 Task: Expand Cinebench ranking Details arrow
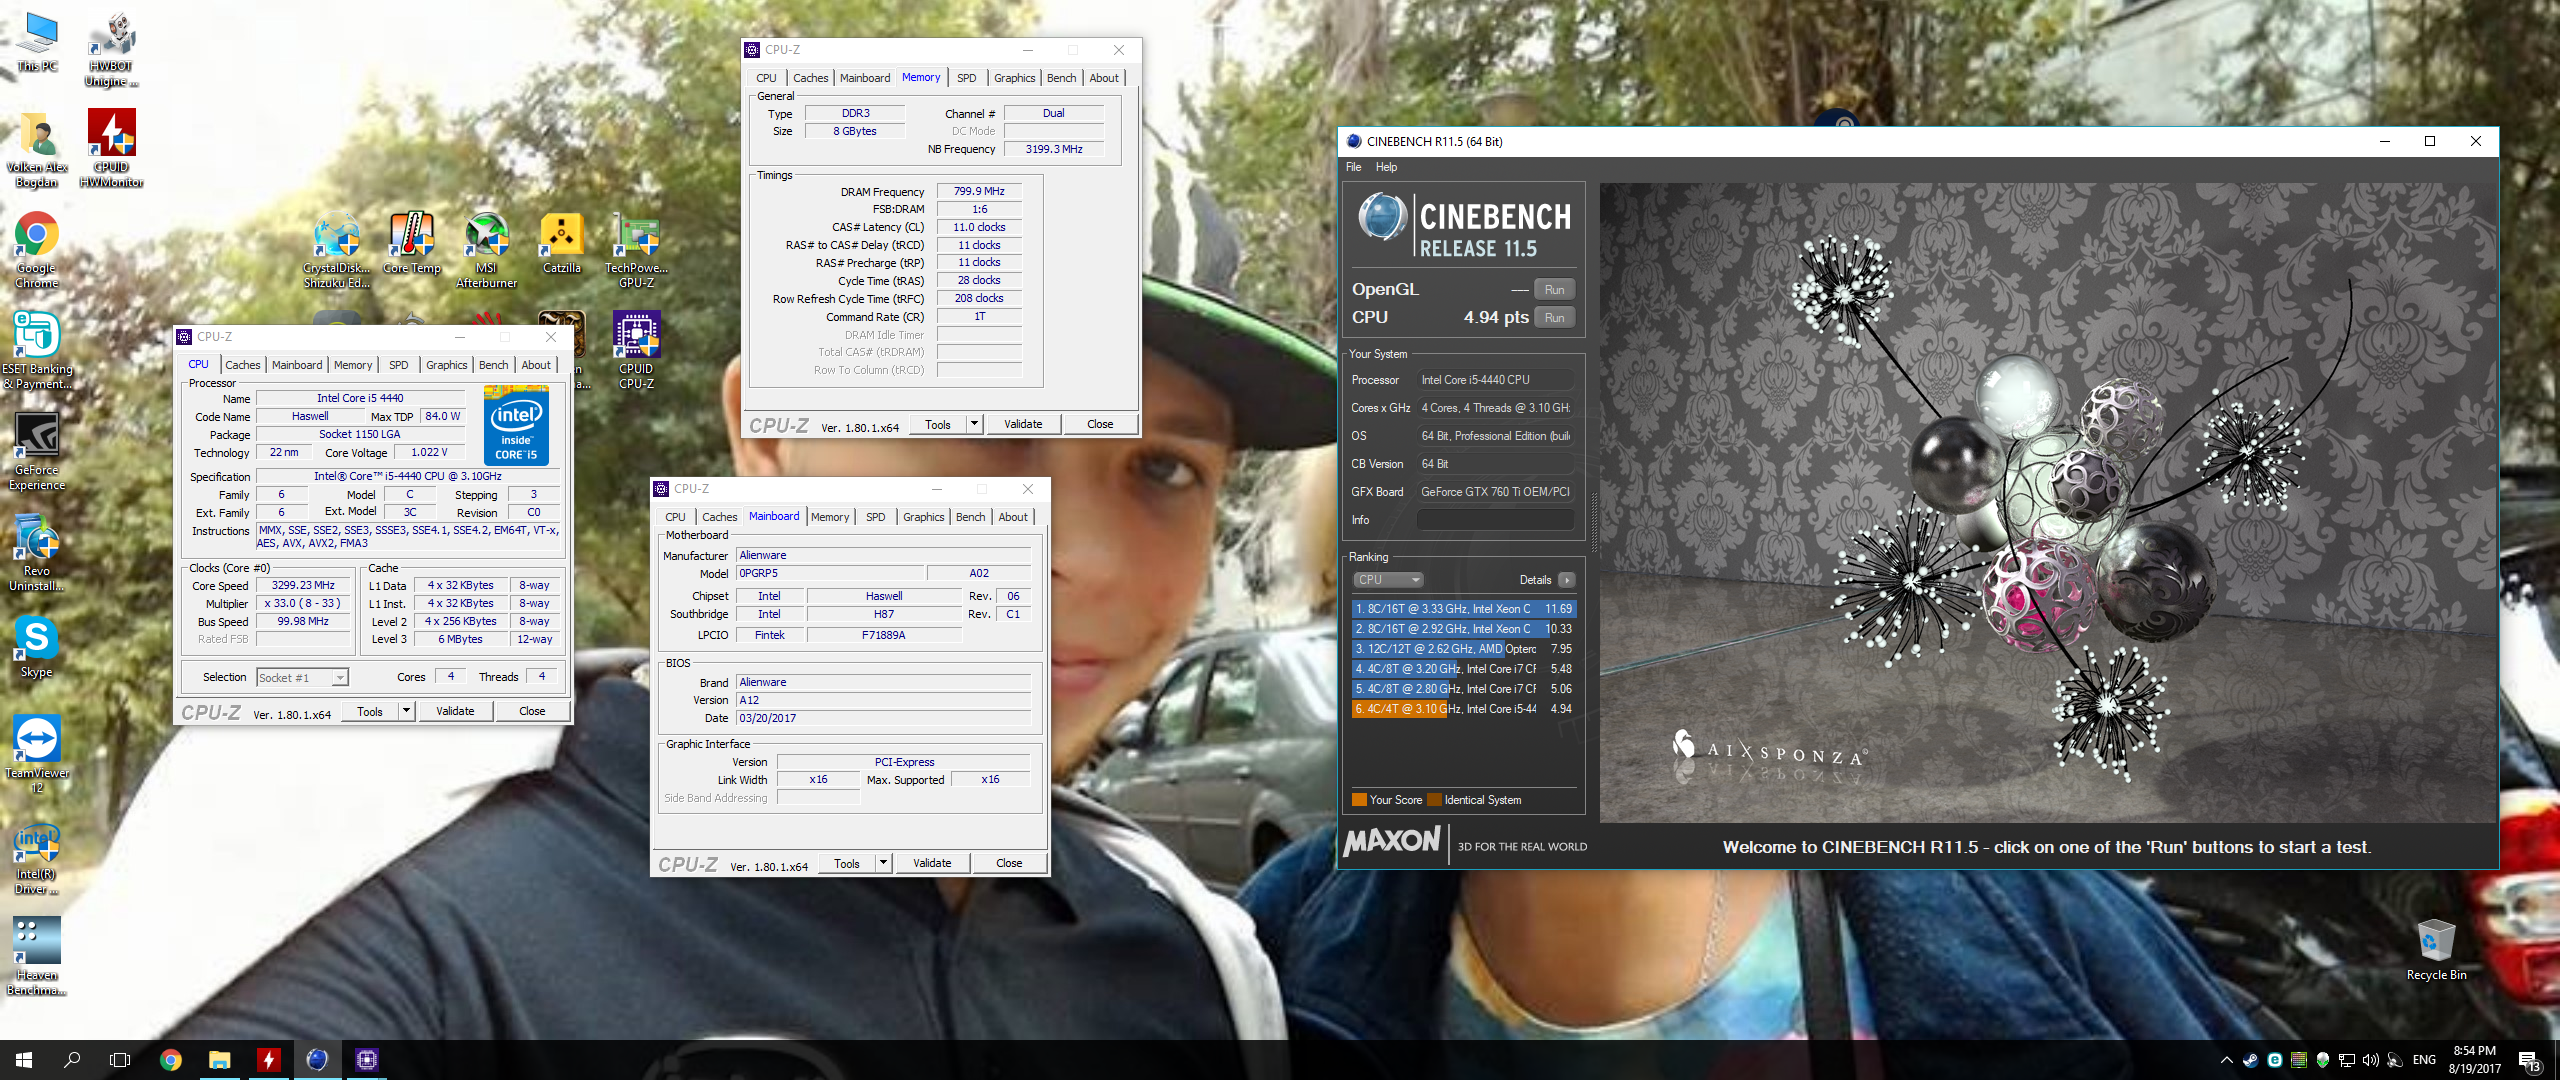(x=1566, y=580)
